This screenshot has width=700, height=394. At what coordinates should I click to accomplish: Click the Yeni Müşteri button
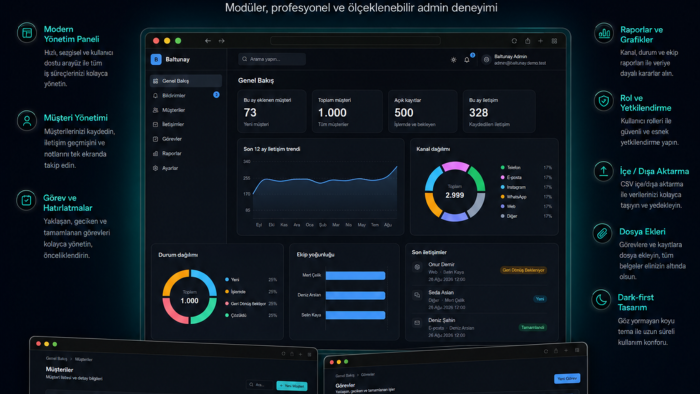pyautogui.click(x=292, y=386)
